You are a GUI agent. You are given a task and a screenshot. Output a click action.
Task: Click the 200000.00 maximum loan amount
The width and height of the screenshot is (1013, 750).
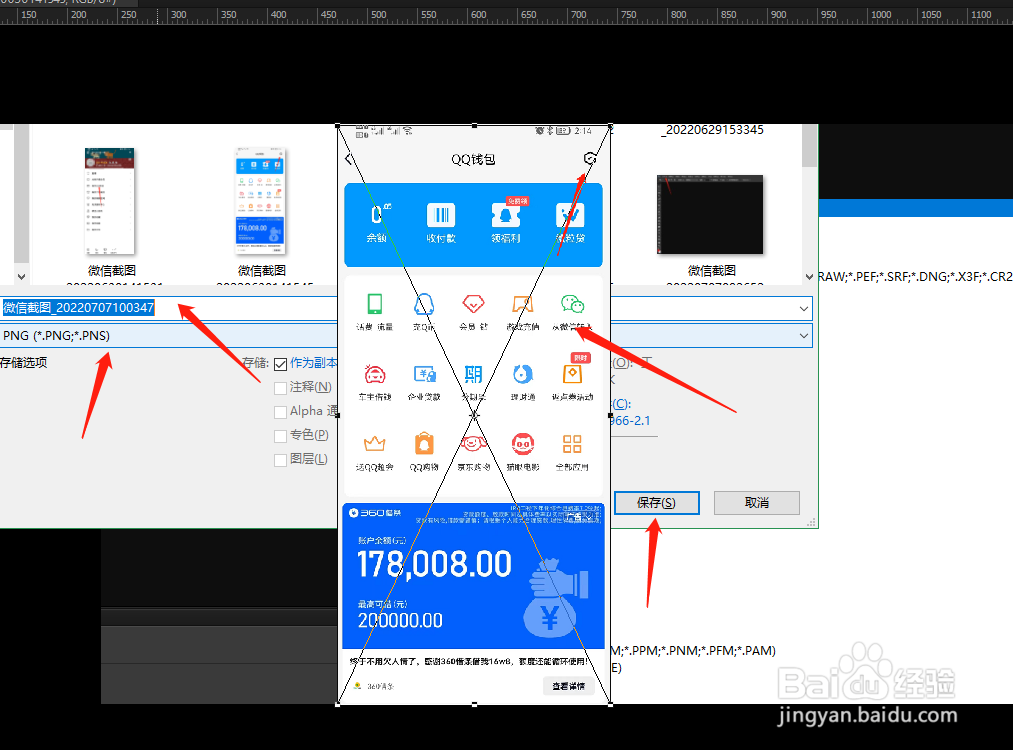(401, 621)
